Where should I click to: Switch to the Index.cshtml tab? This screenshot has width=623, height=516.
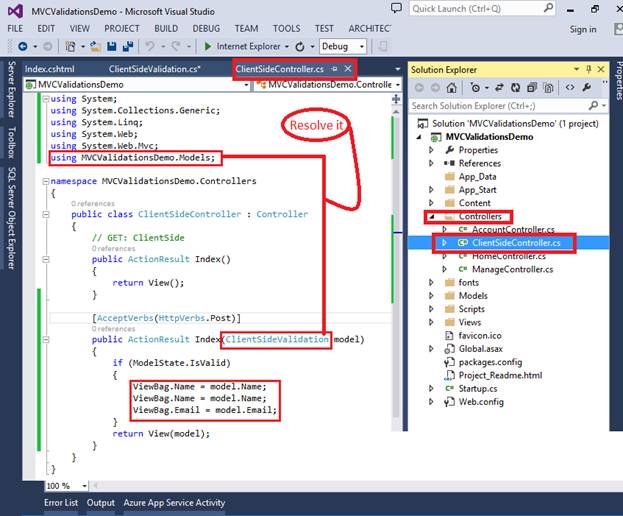coord(49,69)
